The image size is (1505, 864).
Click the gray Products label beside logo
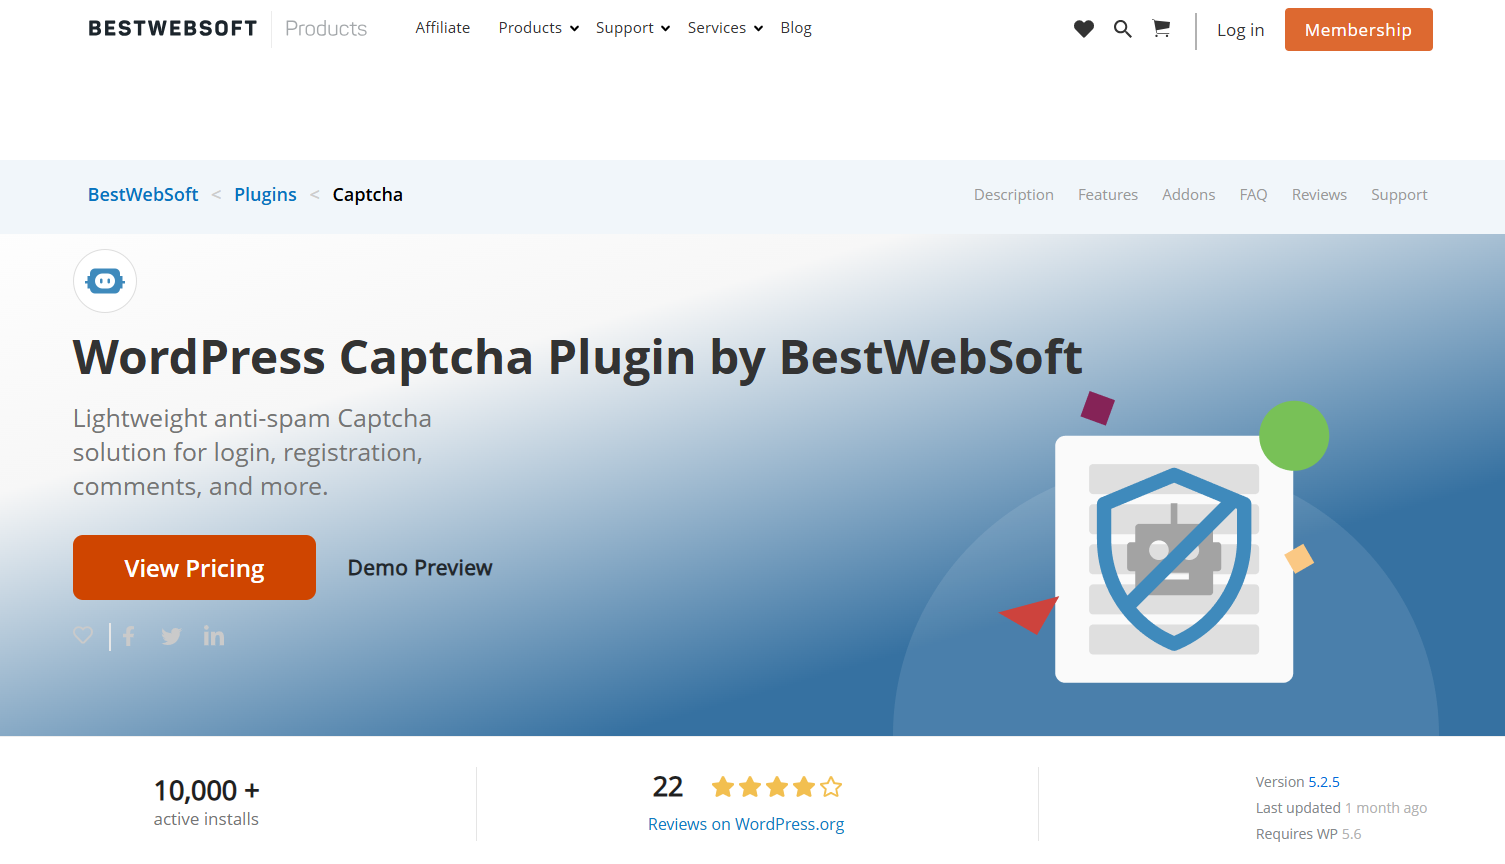coord(326,29)
